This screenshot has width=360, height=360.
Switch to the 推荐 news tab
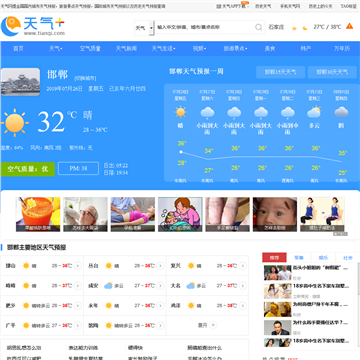[274, 257]
